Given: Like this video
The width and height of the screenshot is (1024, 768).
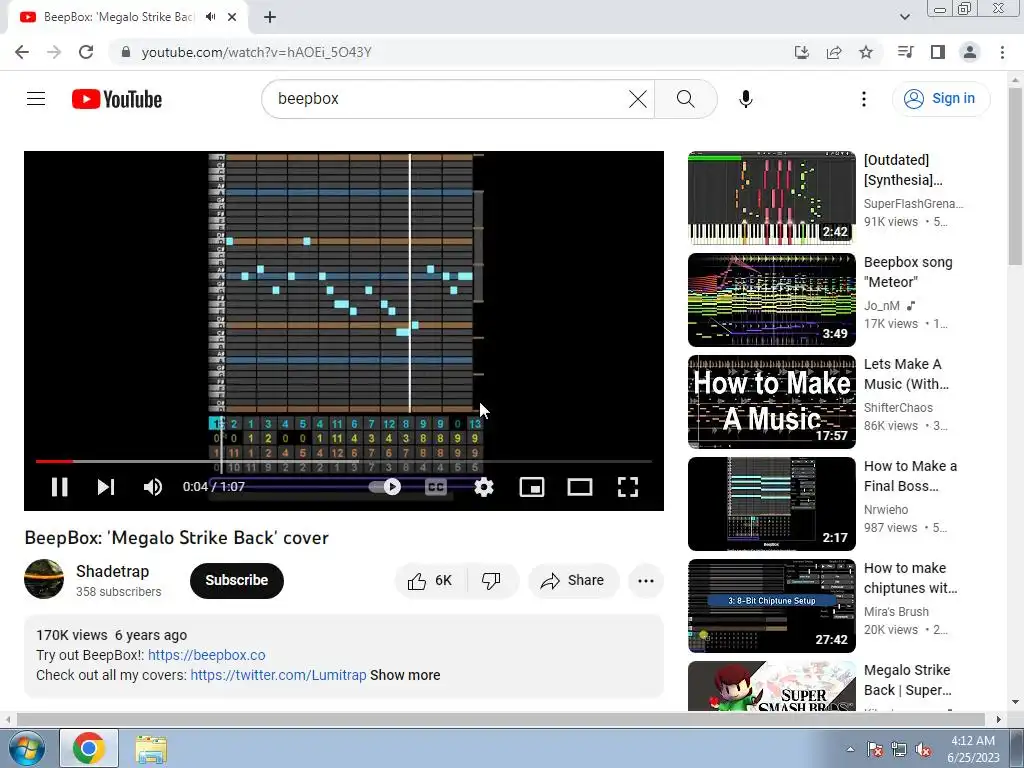Looking at the screenshot, I should coord(430,581).
